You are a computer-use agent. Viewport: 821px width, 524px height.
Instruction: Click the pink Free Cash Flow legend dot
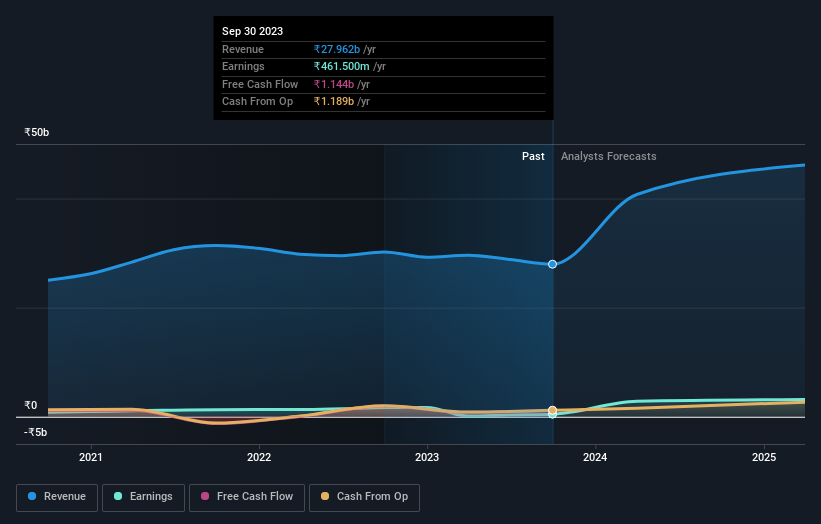[205, 496]
